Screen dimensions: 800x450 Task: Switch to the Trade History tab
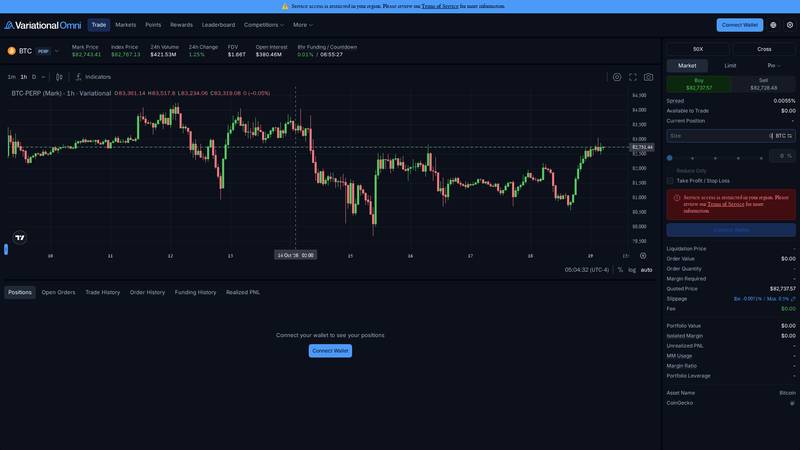(x=103, y=292)
